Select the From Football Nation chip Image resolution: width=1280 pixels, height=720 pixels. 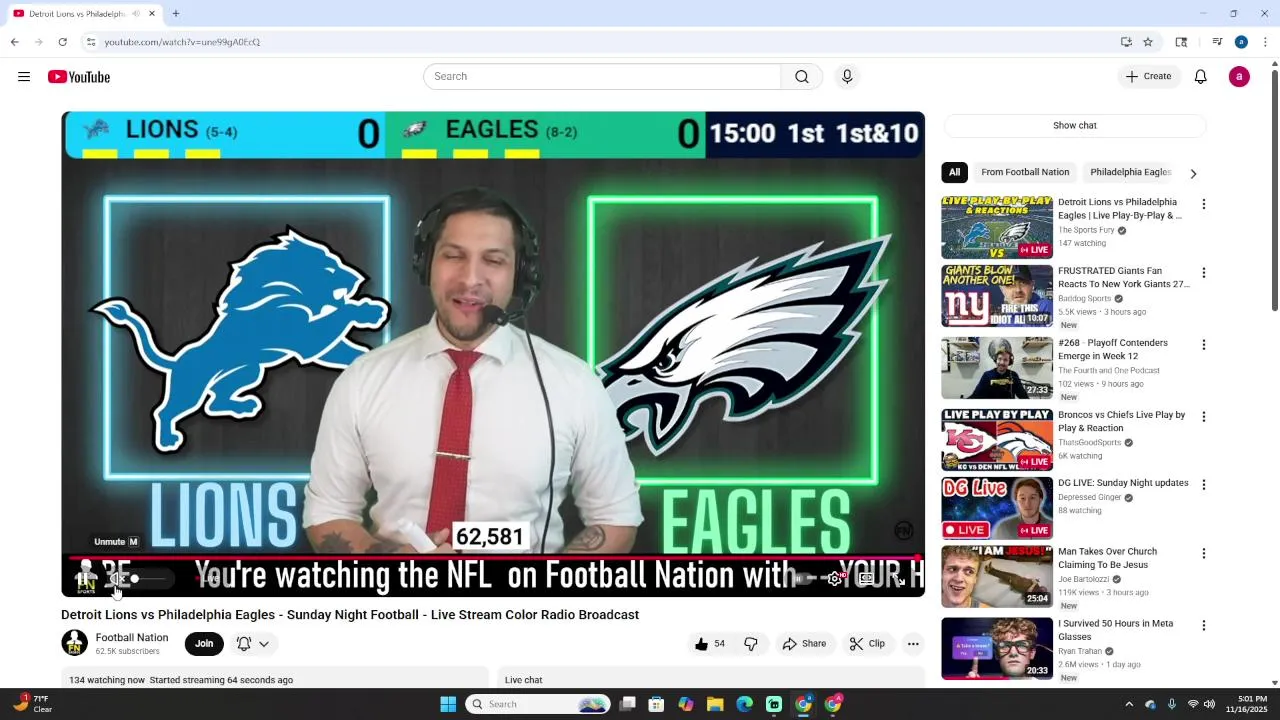point(1025,172)
